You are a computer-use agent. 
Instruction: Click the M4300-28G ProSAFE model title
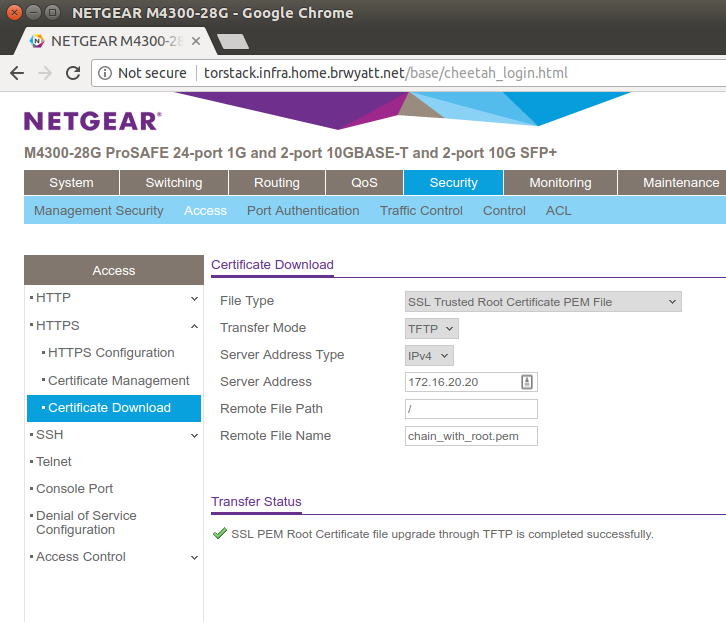point(290,153)
